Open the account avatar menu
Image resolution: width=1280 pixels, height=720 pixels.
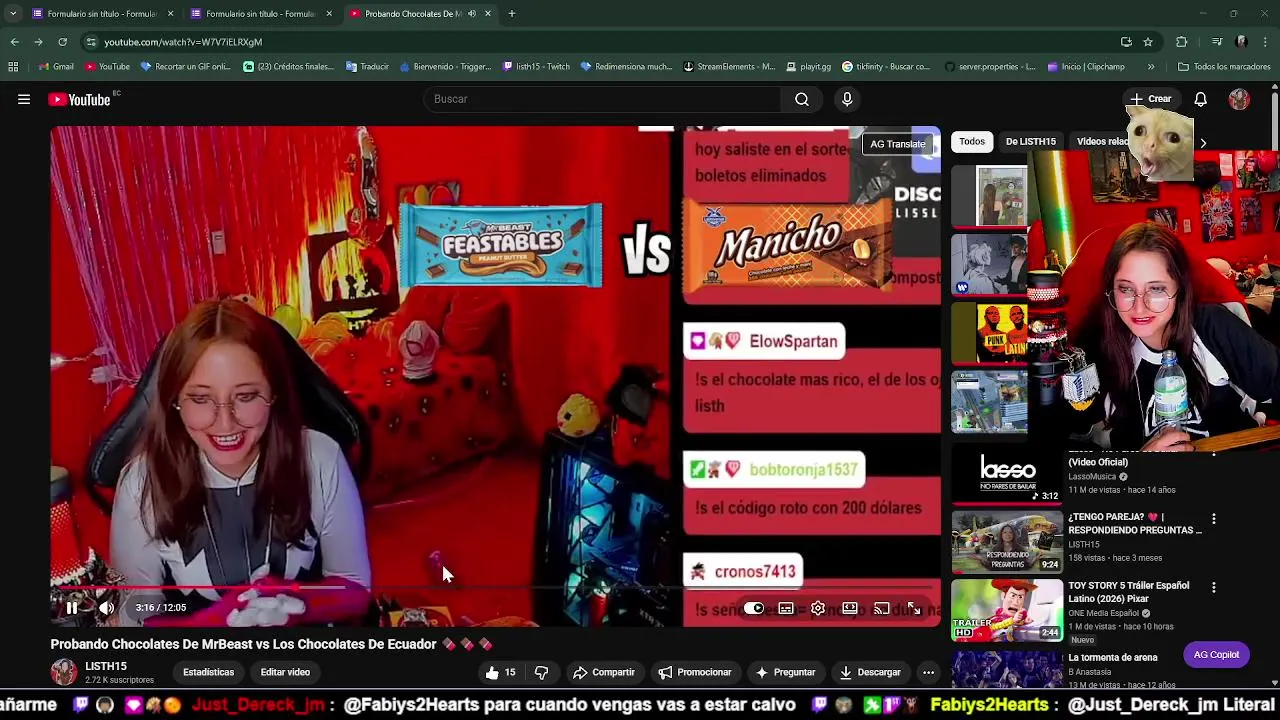pyautogui.click(x=1239, y=99)
